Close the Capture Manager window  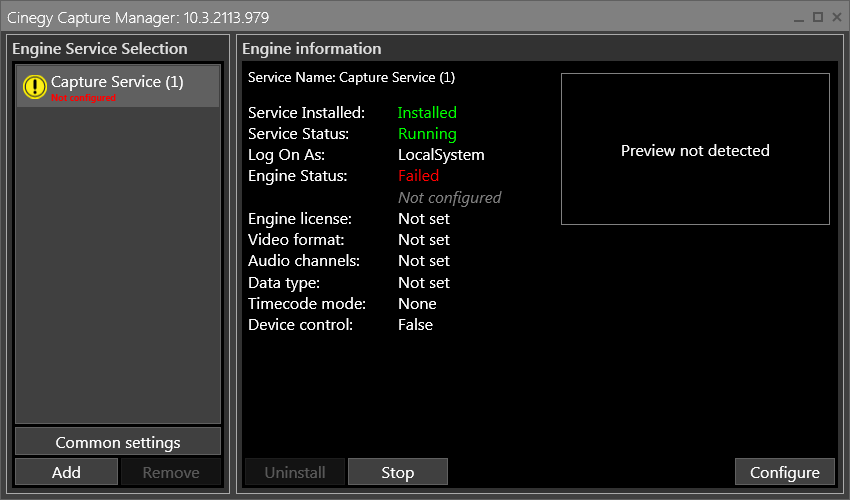837,17
